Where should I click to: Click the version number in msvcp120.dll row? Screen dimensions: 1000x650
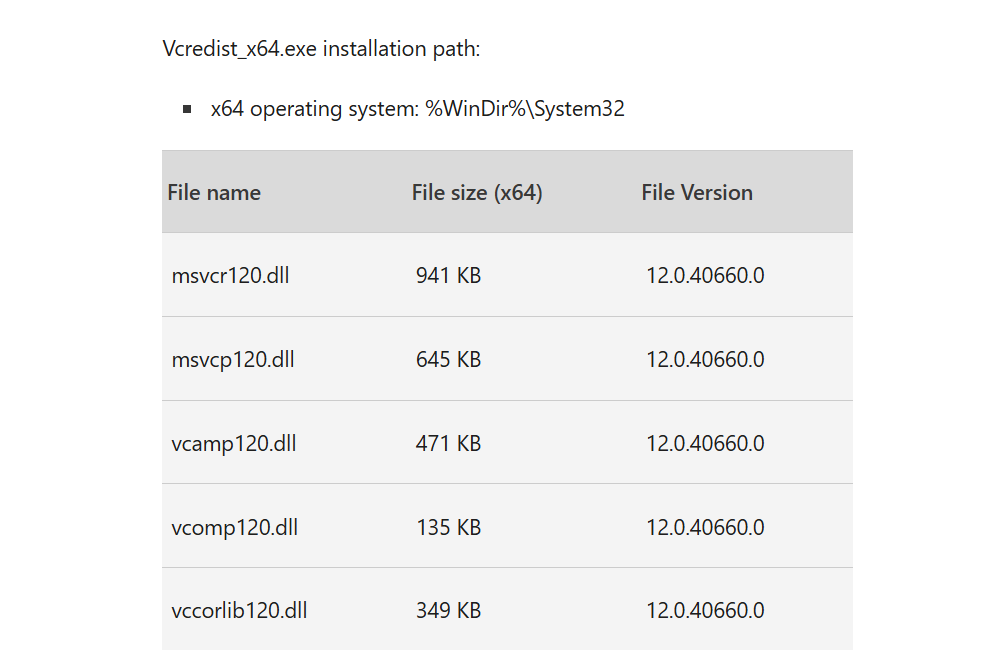[x=705, y=360]
